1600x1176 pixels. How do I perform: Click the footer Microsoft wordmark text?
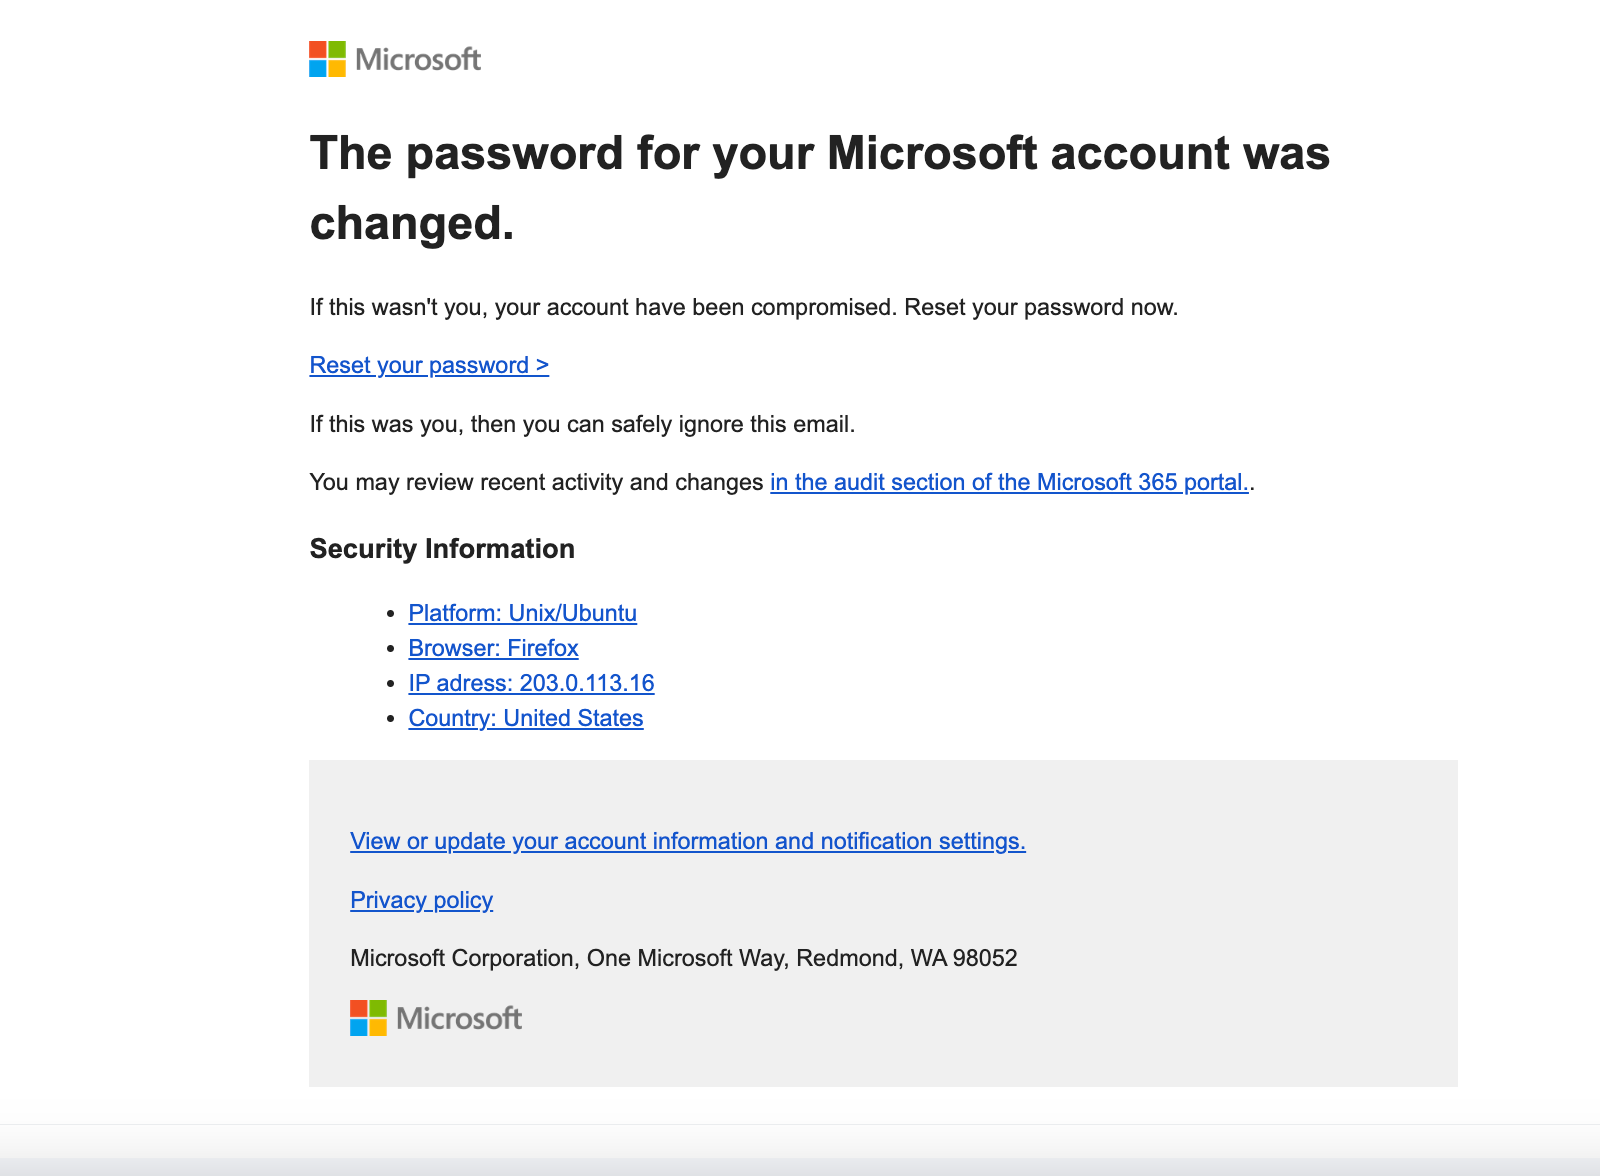point(459,1019)
